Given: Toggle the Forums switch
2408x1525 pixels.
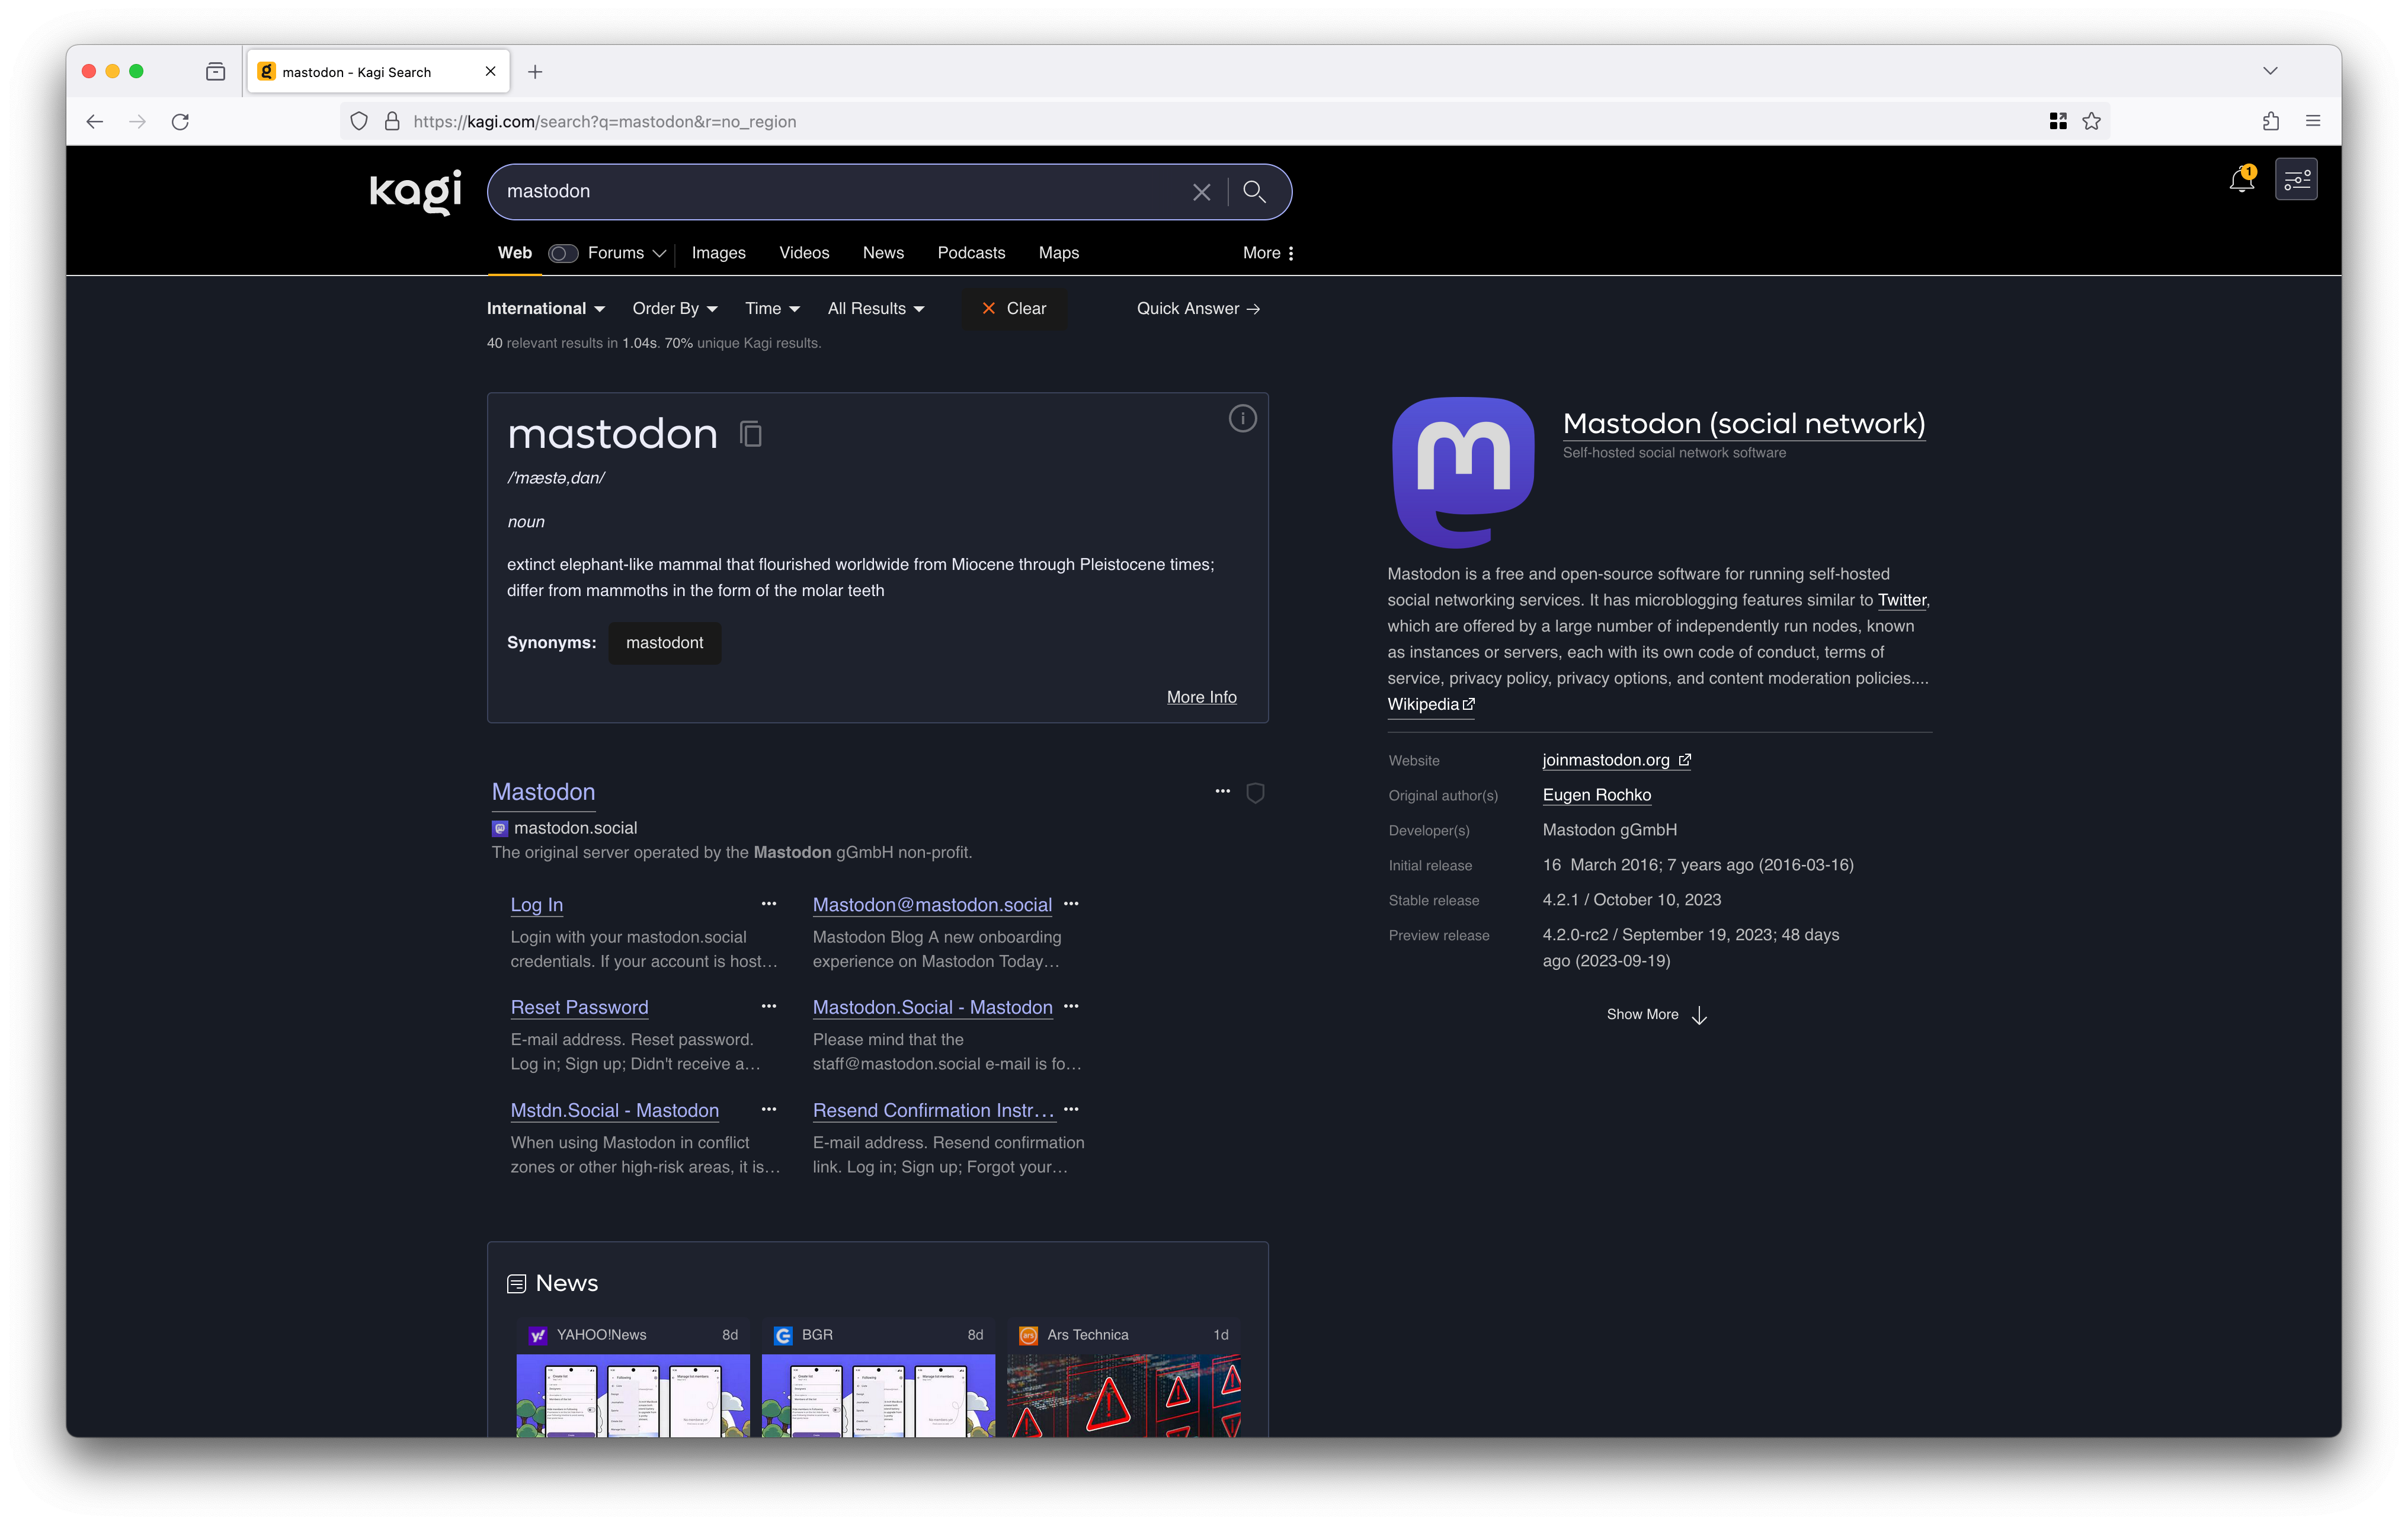Looking at the screenshot, I should [x=563, y=254].
